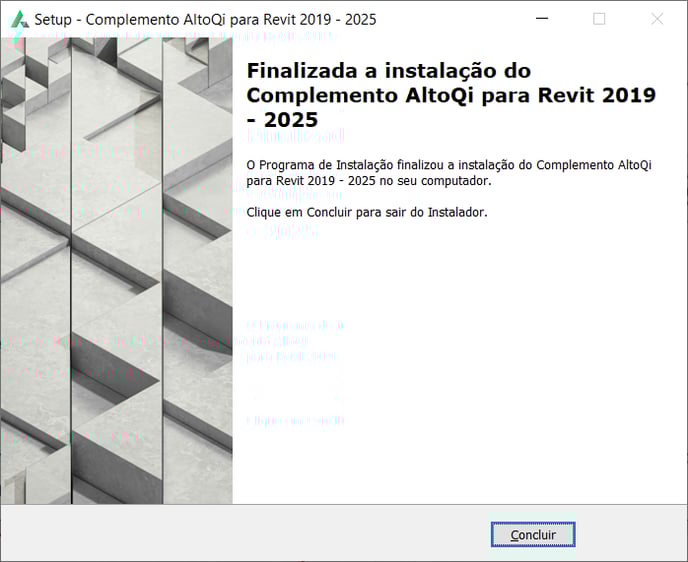Screen dimensions: 688x562
Task: Click the concrete pattern wizard image
Action: click(116, 270)
